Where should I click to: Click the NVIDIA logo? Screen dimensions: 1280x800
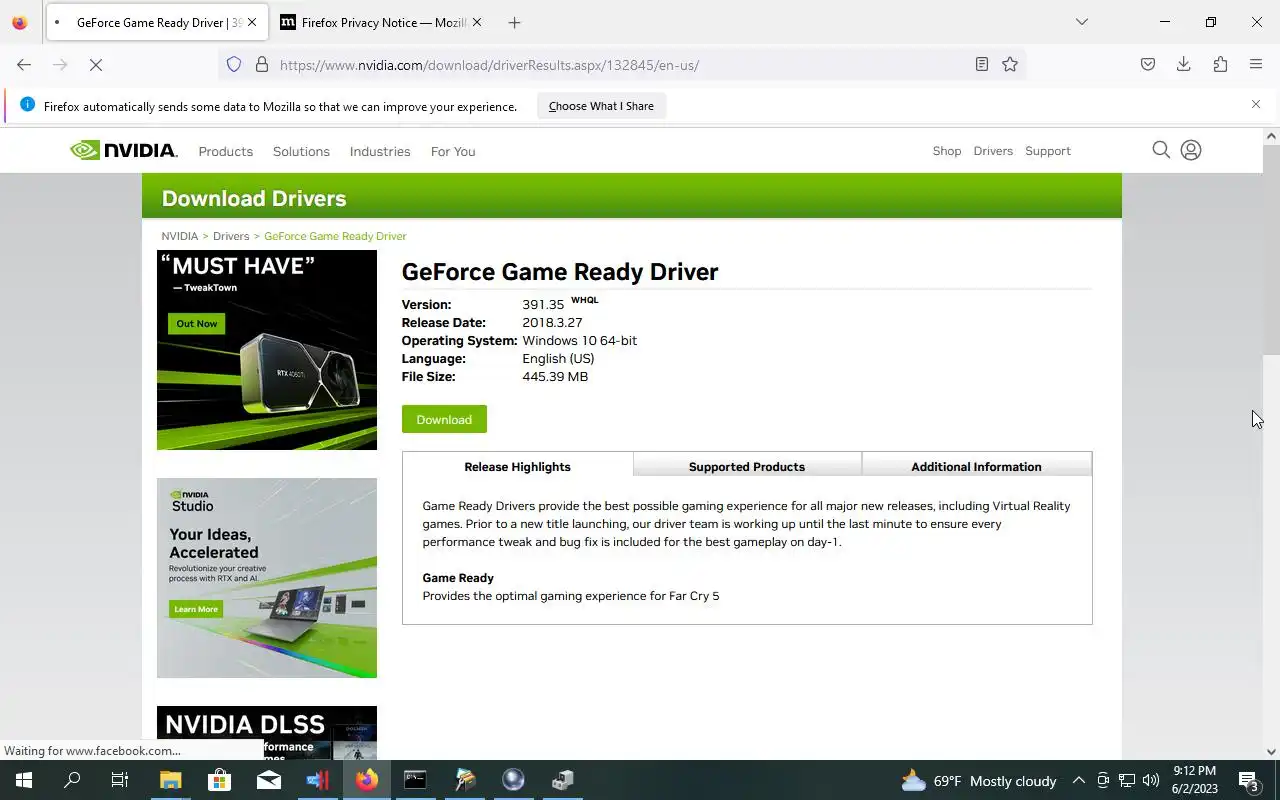[x=124, y=150]
